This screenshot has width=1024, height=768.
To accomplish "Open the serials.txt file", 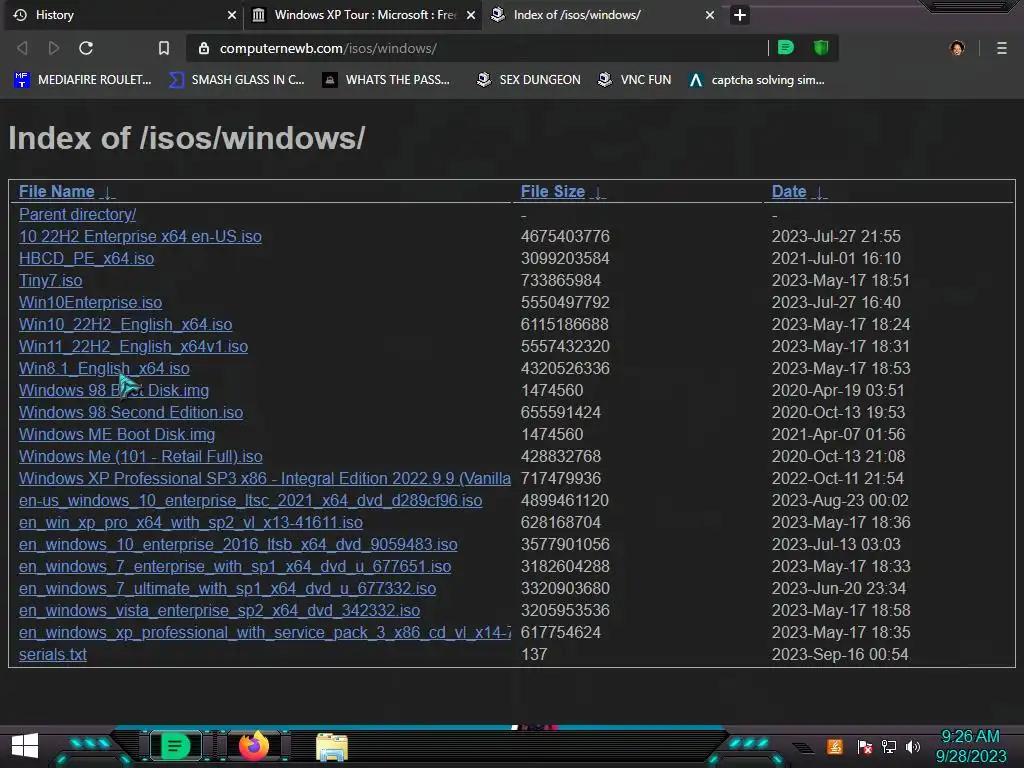I will 53,654.
